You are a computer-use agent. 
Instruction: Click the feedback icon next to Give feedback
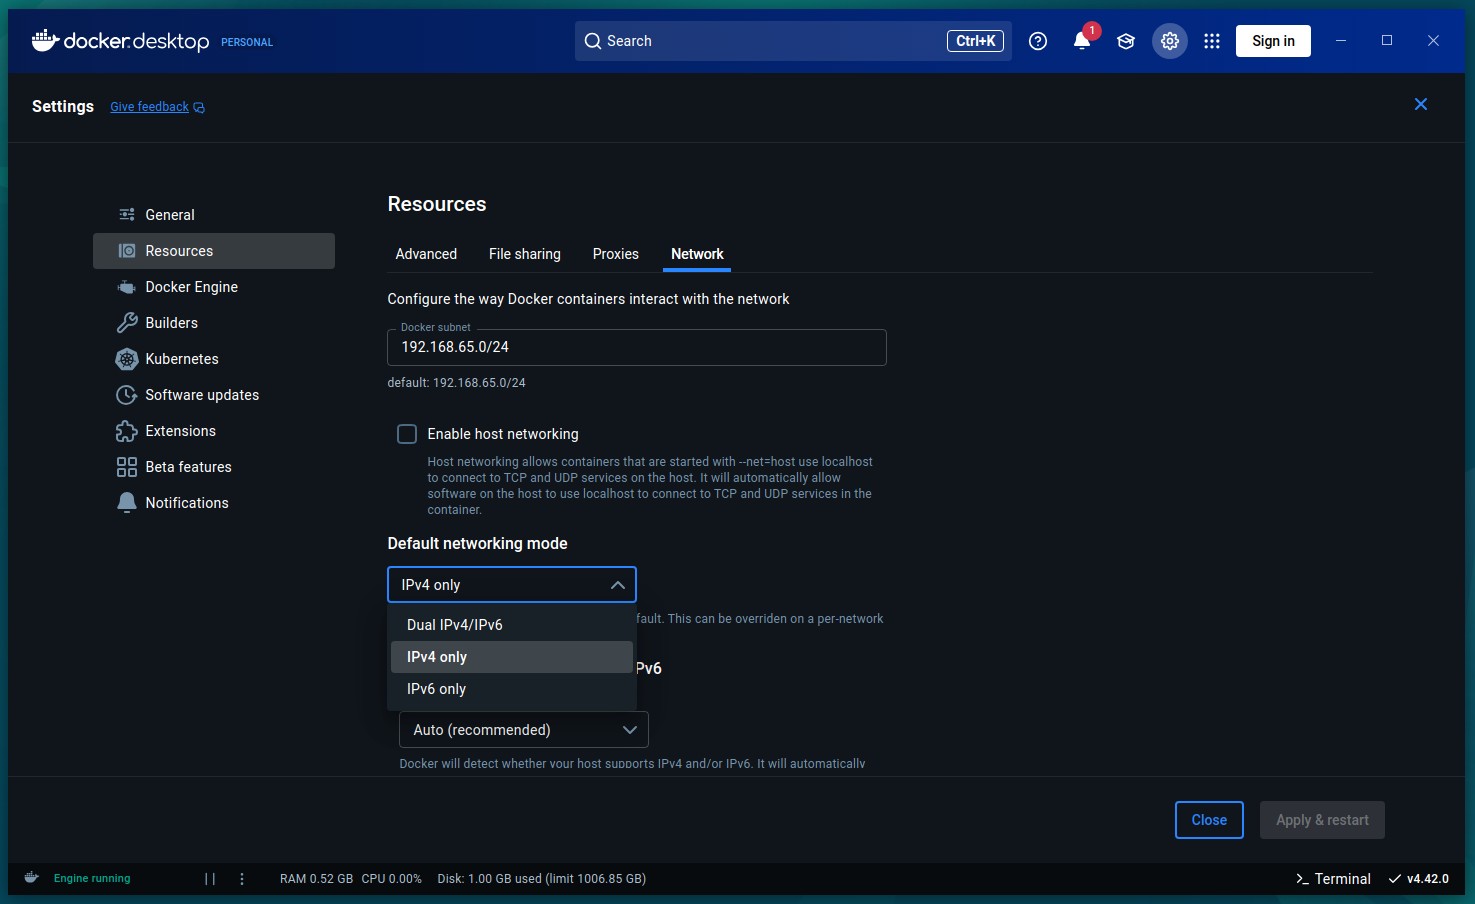click(x=199, y=107)
